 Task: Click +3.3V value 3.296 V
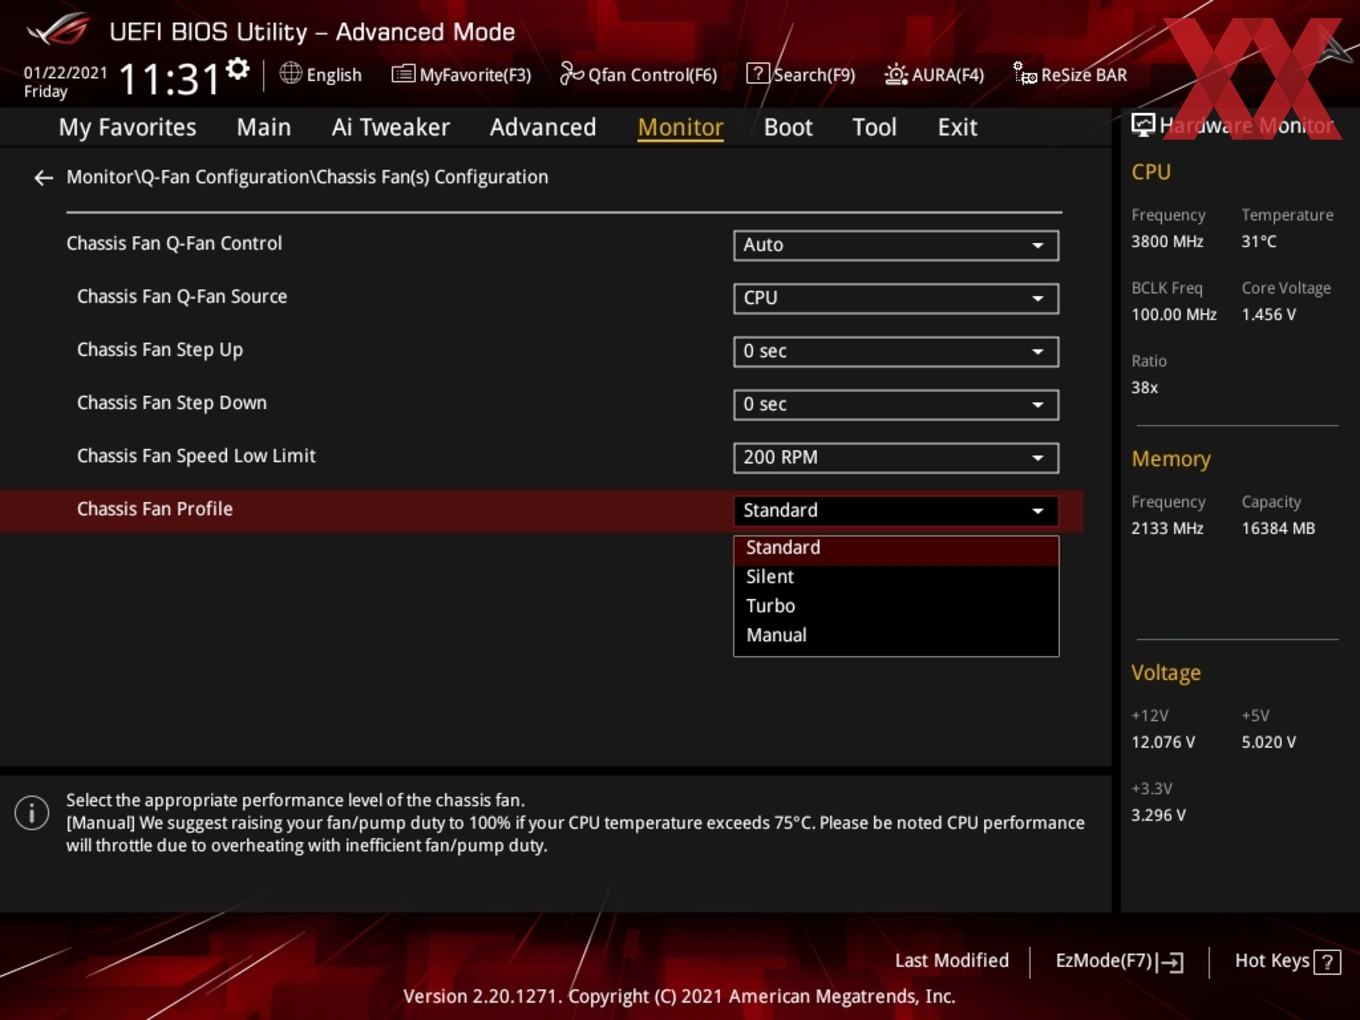(x=1159, y=815)
